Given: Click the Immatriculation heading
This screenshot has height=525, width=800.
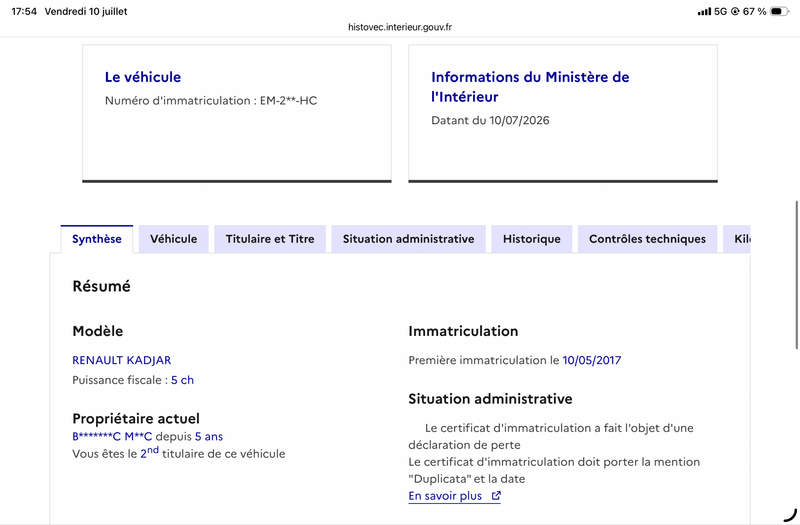Looking at the screenshot, I should (463, 331).
